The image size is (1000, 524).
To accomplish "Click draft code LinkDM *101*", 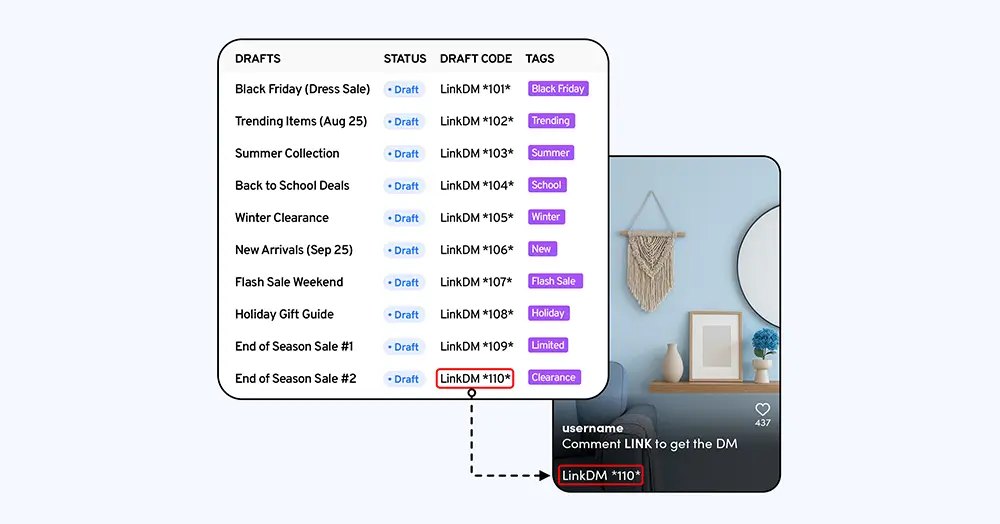I will click(x=475, y=89).
